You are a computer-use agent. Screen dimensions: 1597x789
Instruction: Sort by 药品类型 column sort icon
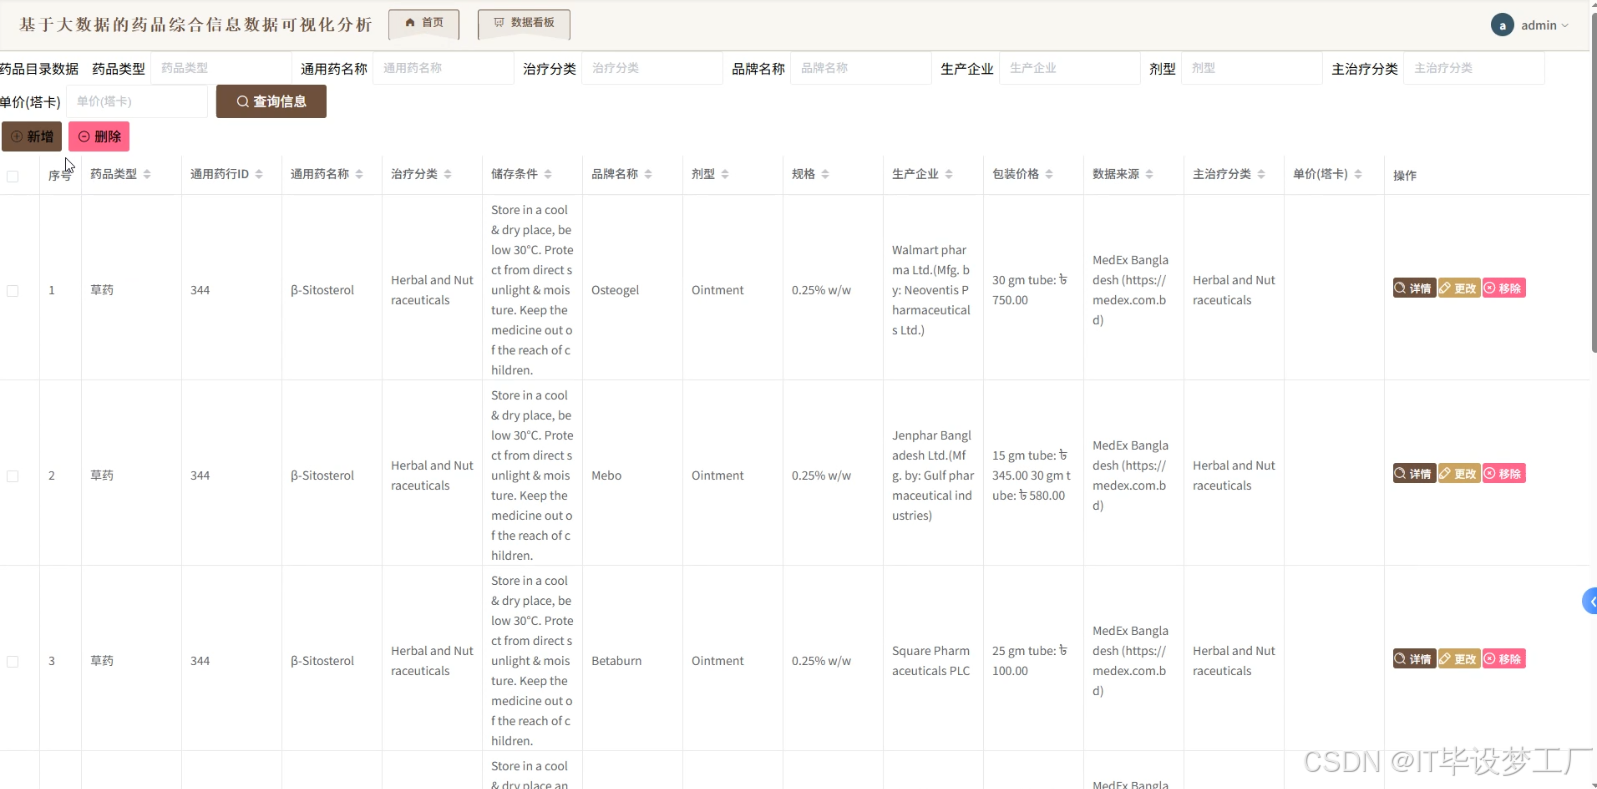(147, 174)
